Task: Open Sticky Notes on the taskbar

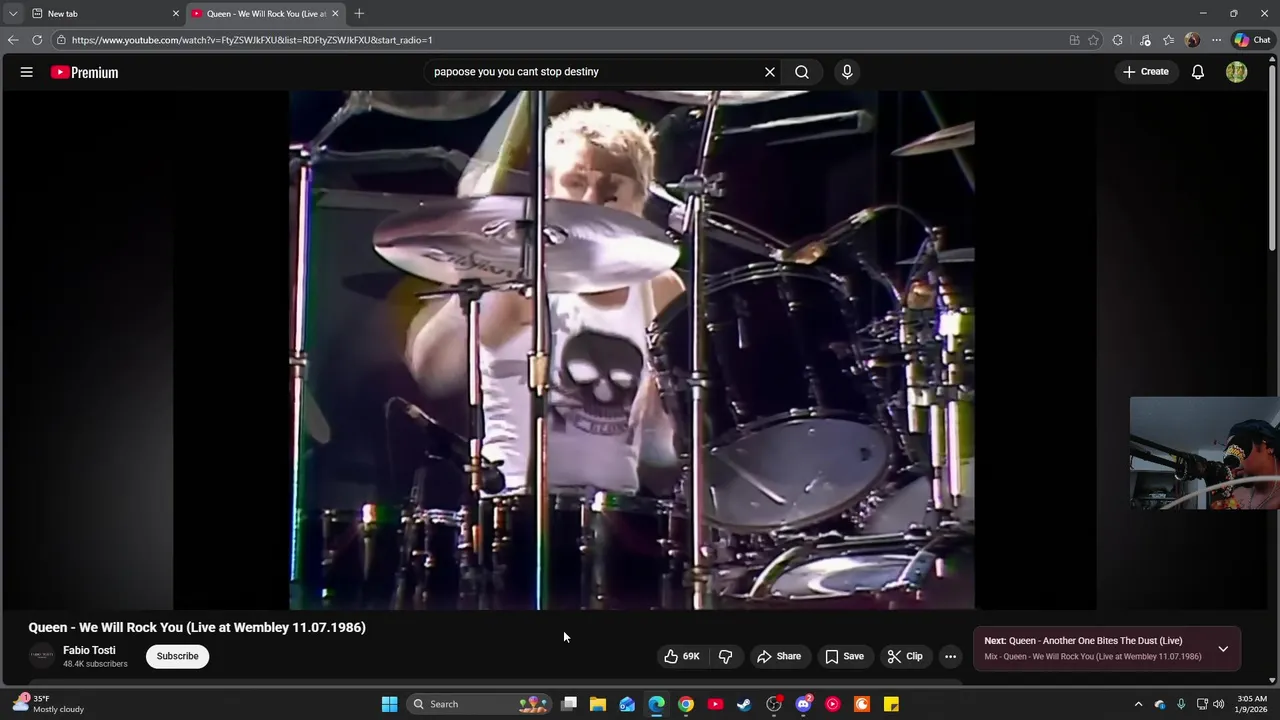Action: pos(891,704)
